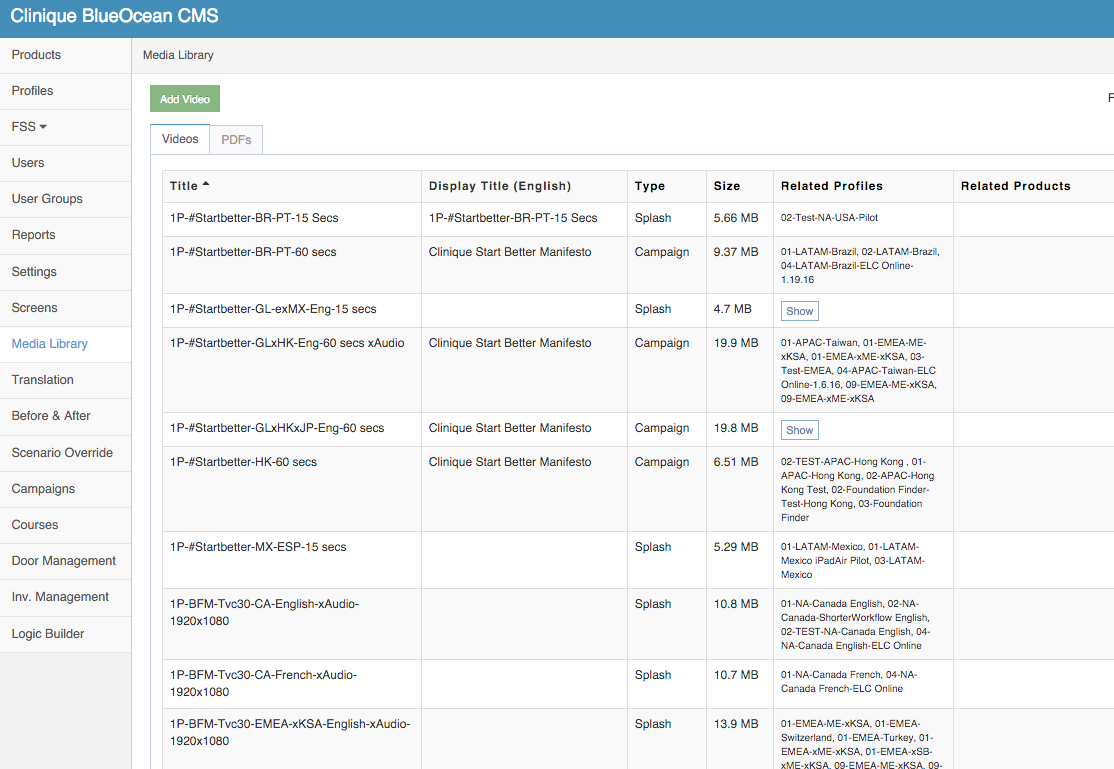Select title 1P-#Startbetter-HK-60 secs
This screenshot has width=1114, height=769.
coord(243,462)
